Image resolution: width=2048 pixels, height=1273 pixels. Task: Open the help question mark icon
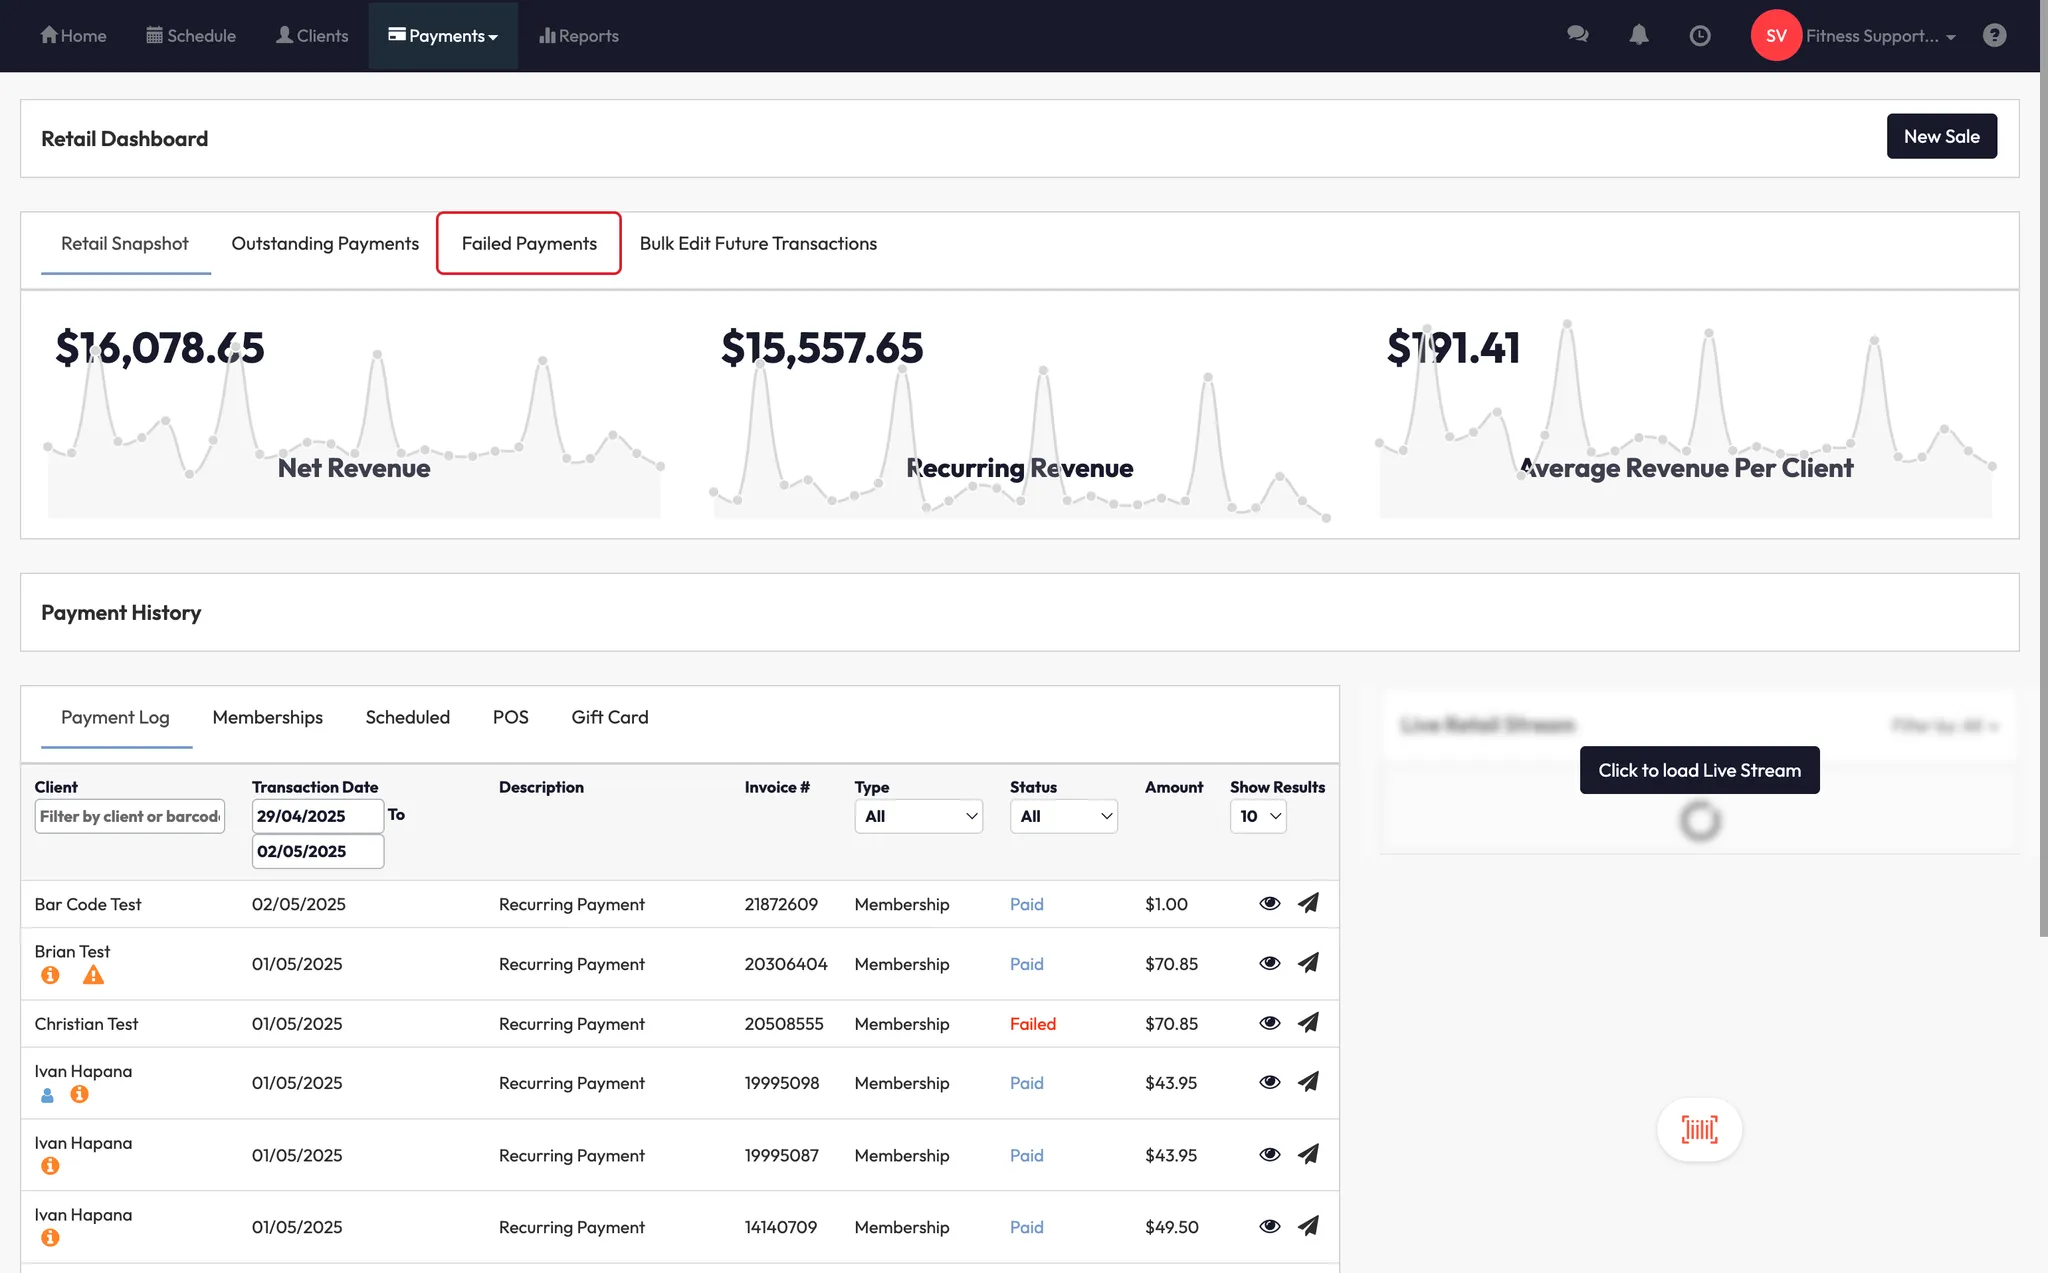click(x=1994, y=36)
